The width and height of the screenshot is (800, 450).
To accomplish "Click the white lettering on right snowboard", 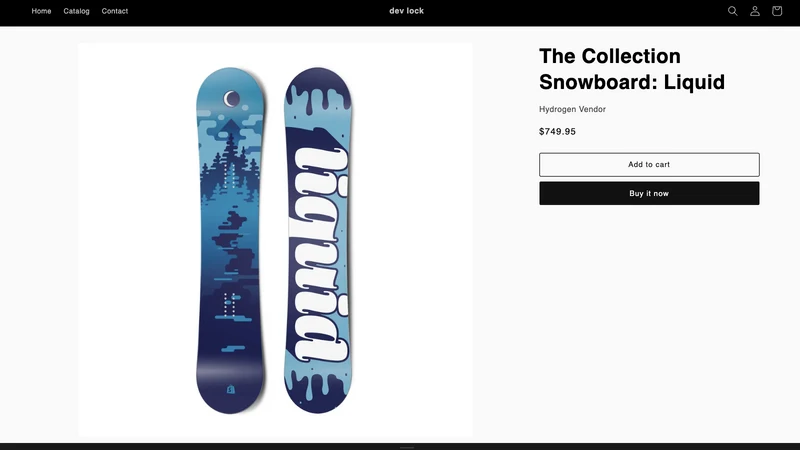I will point(319,254).
